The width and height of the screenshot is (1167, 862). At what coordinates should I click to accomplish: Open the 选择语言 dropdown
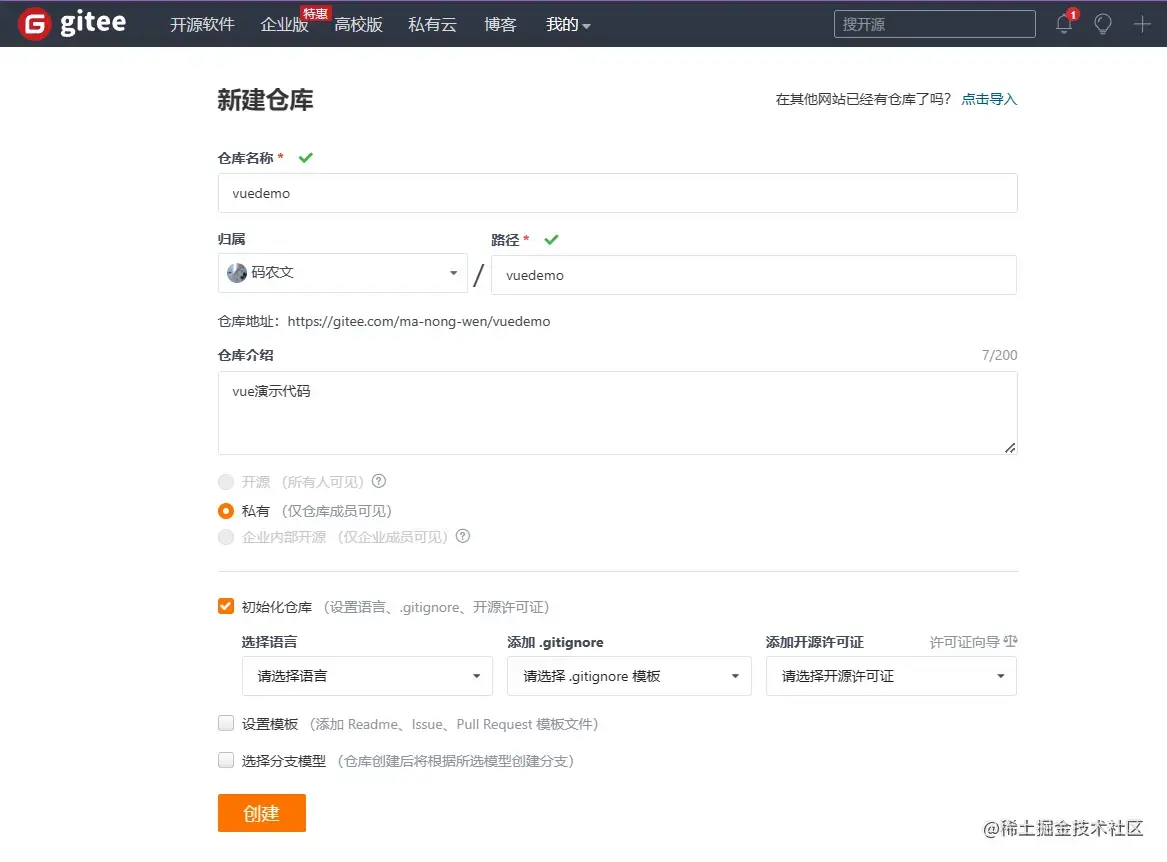(367, 676)
